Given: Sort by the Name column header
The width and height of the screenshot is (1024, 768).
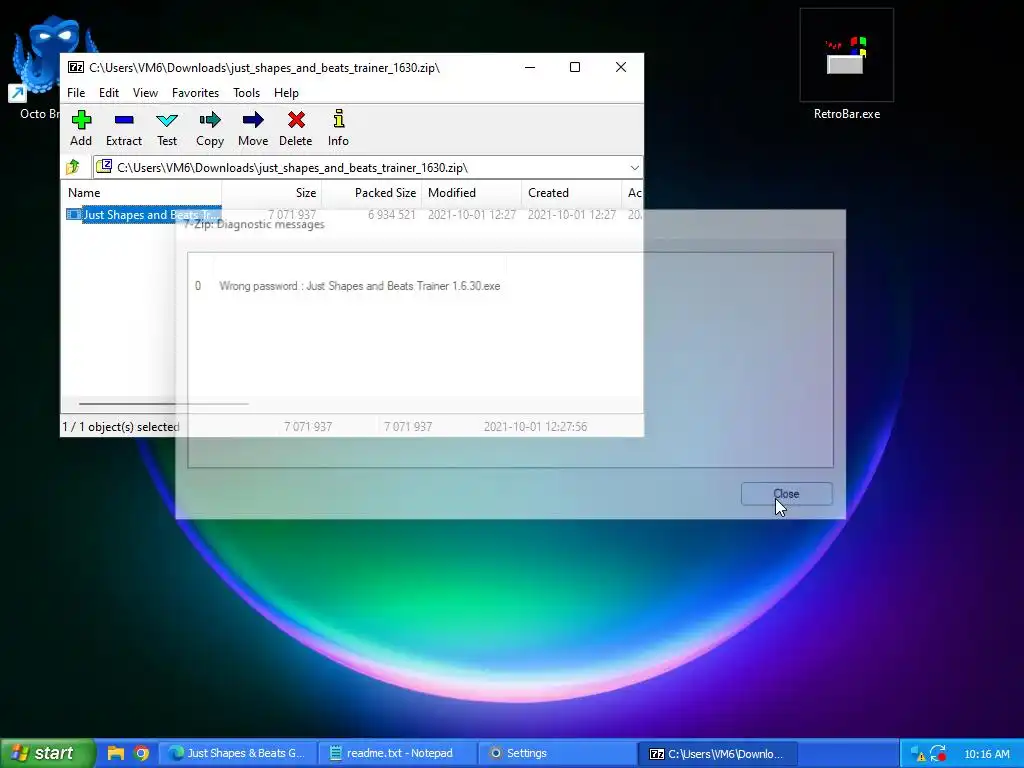Looking at the screenshot, I should (x=141, y=193).
